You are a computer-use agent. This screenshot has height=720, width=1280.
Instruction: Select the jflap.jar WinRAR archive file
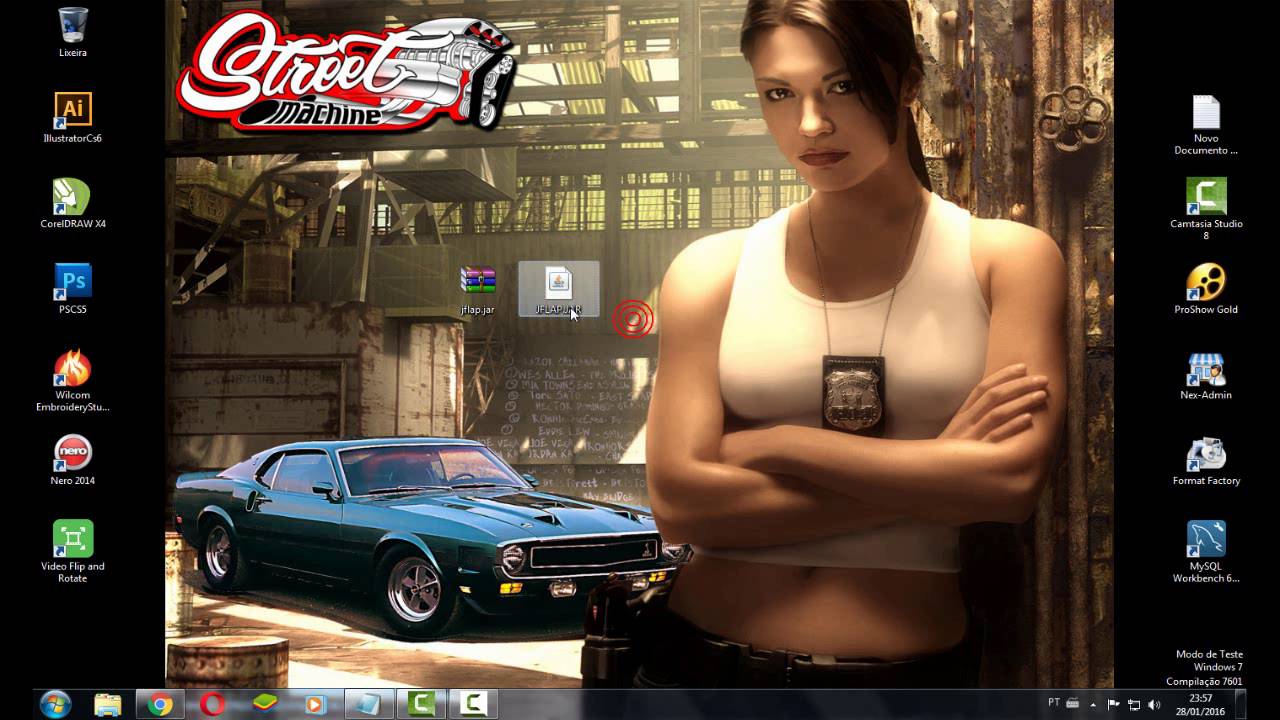tap(478, 291)
